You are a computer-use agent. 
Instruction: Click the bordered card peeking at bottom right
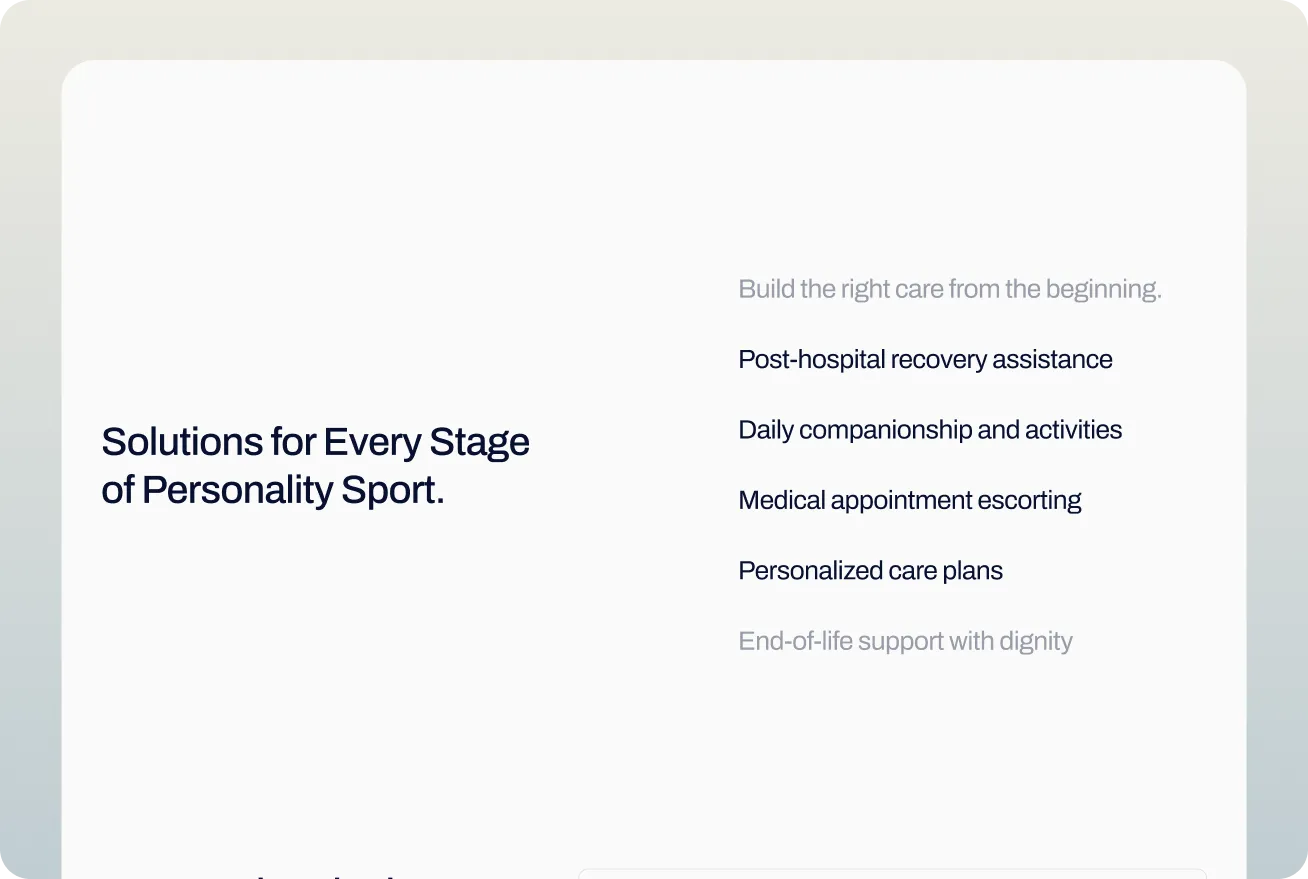(892, 873)
